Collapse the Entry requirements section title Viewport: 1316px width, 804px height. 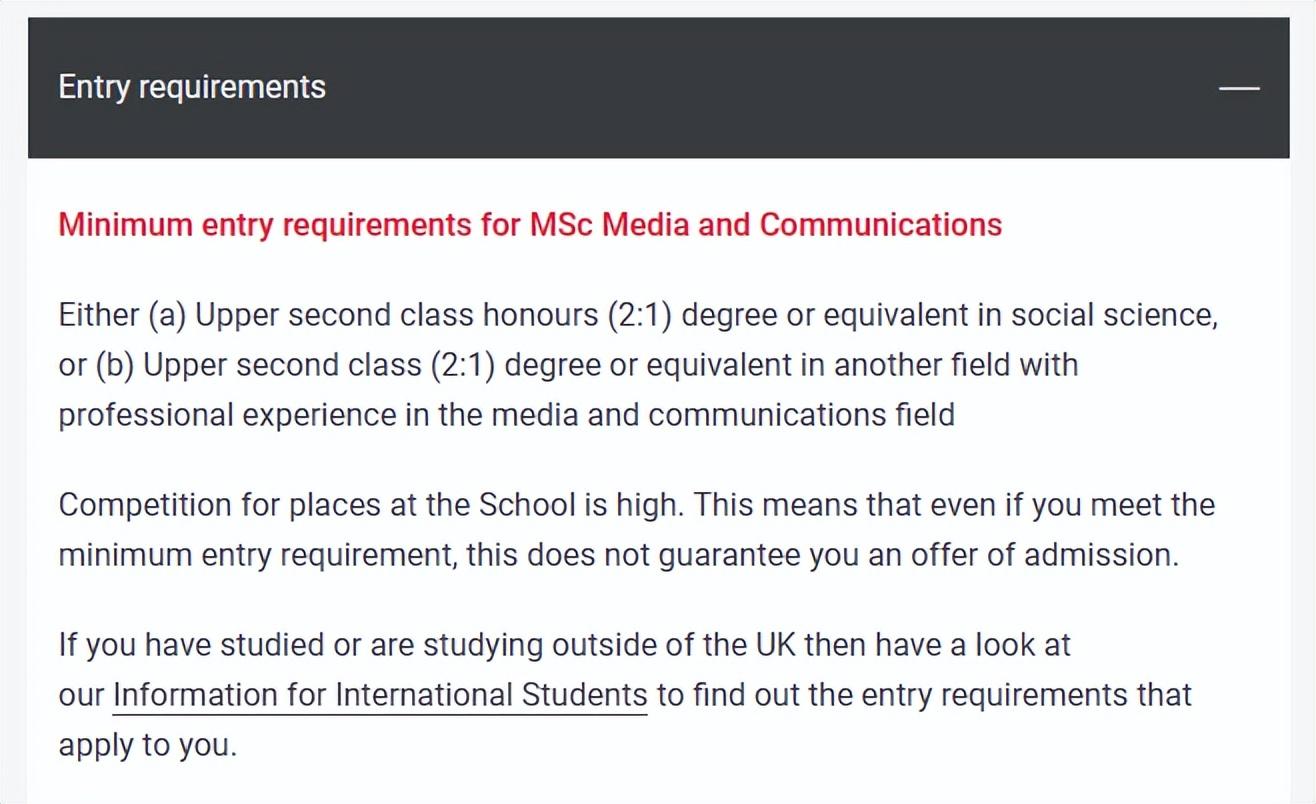[x=192, y=87]
